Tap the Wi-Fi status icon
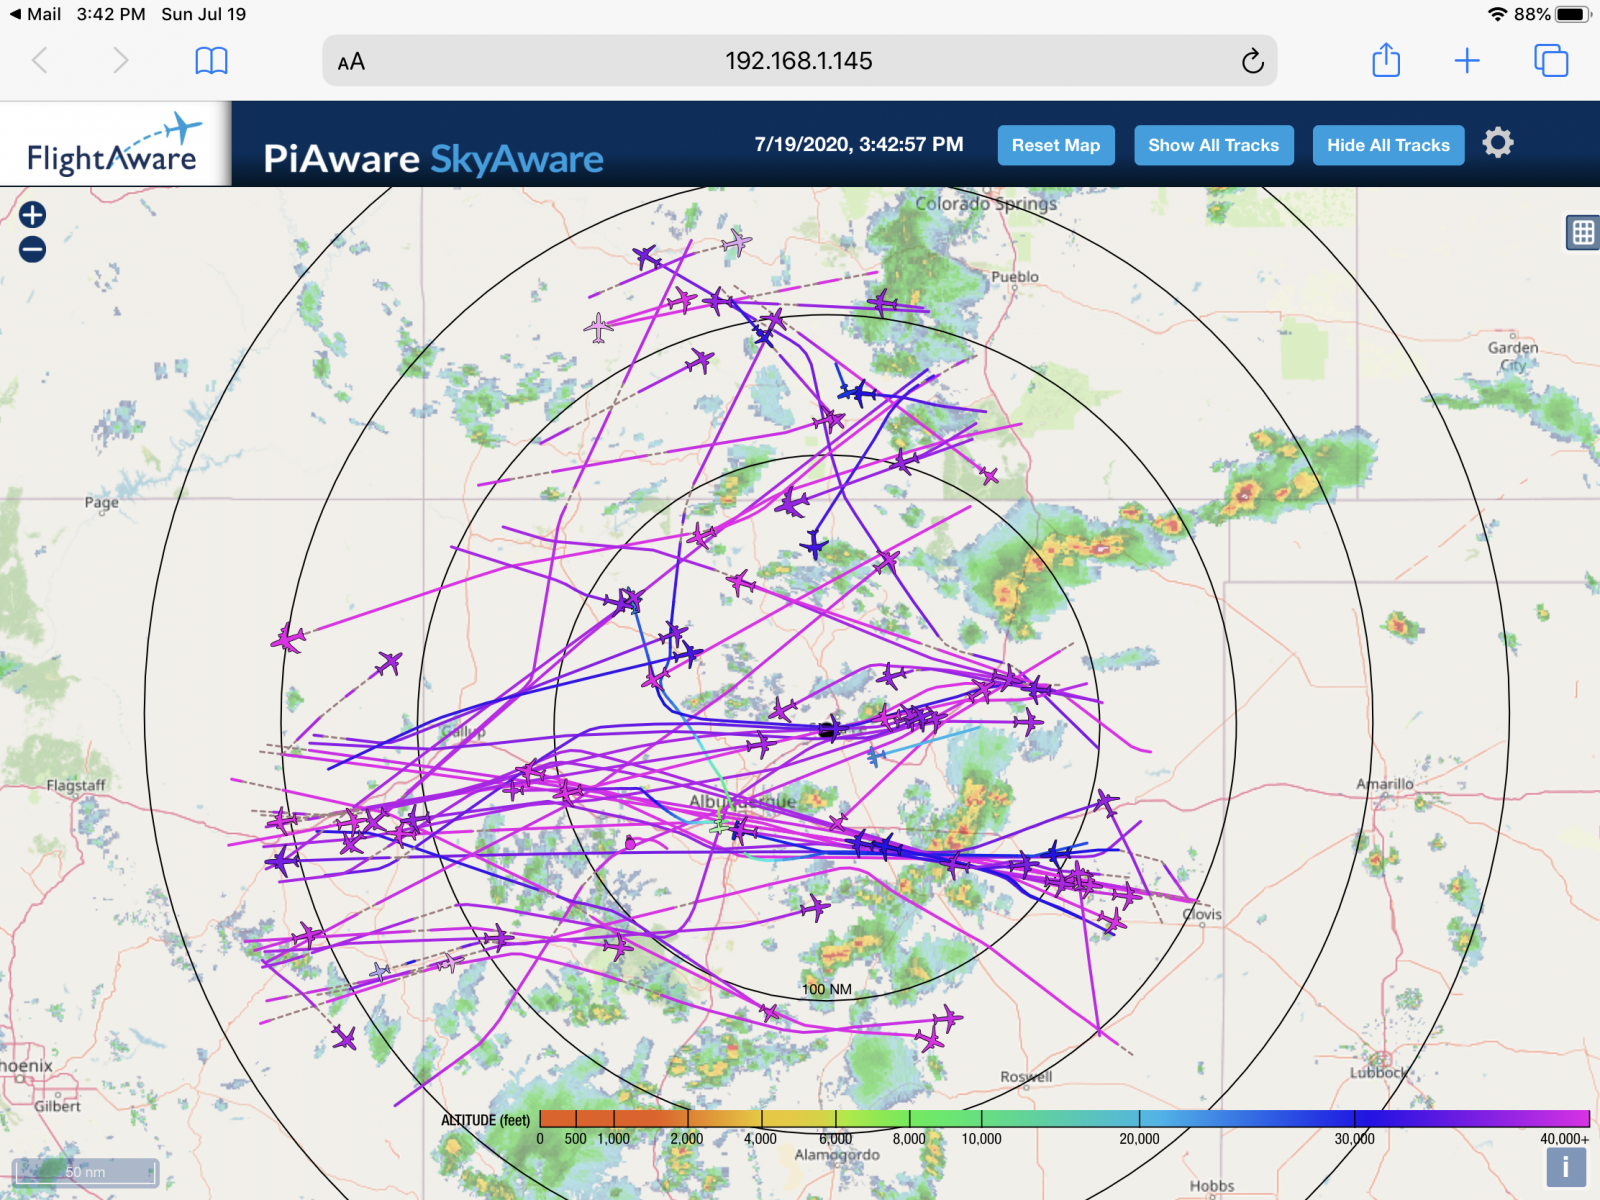 coord(1497,14)
